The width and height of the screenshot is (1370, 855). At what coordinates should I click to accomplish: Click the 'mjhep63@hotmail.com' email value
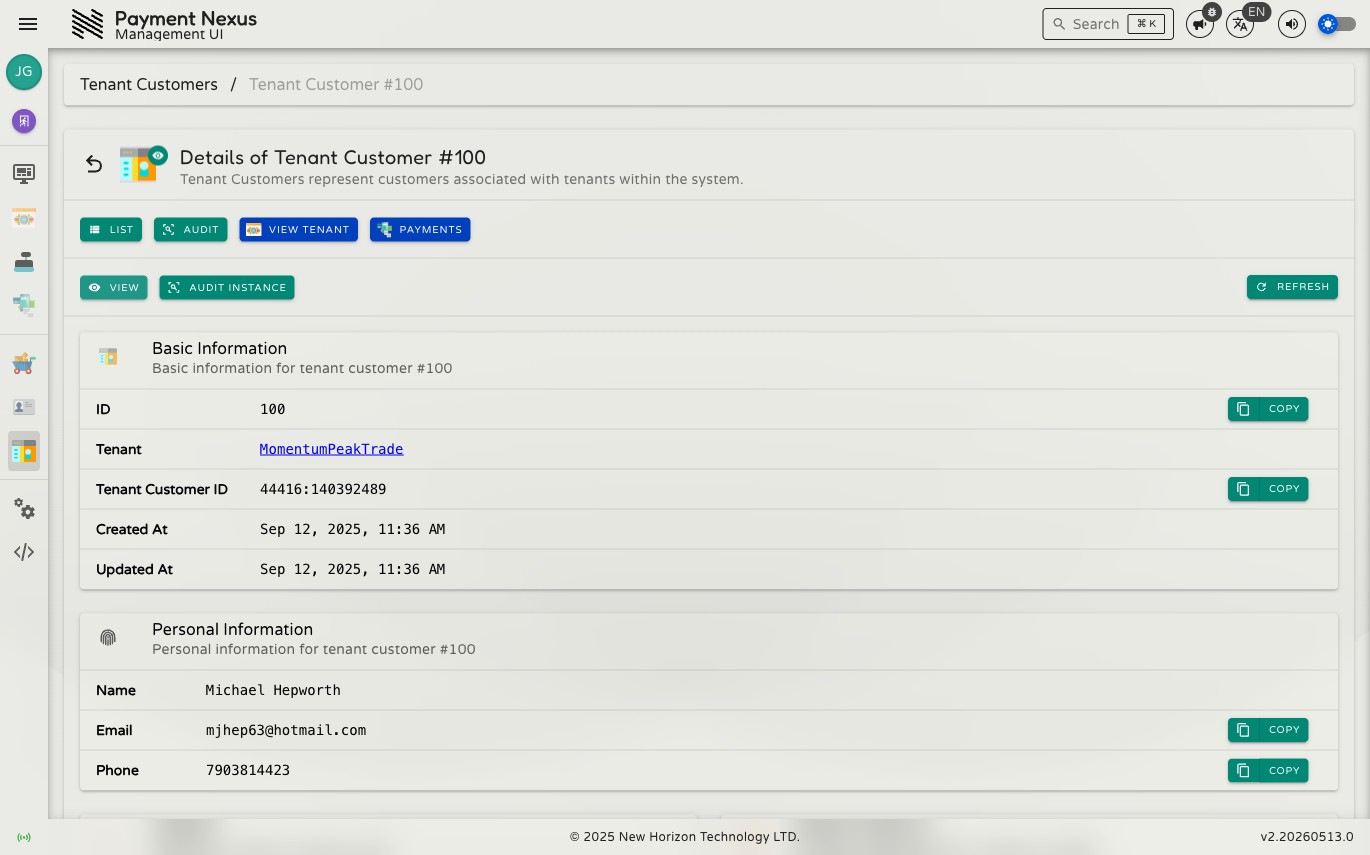click(x=286, y=730)
